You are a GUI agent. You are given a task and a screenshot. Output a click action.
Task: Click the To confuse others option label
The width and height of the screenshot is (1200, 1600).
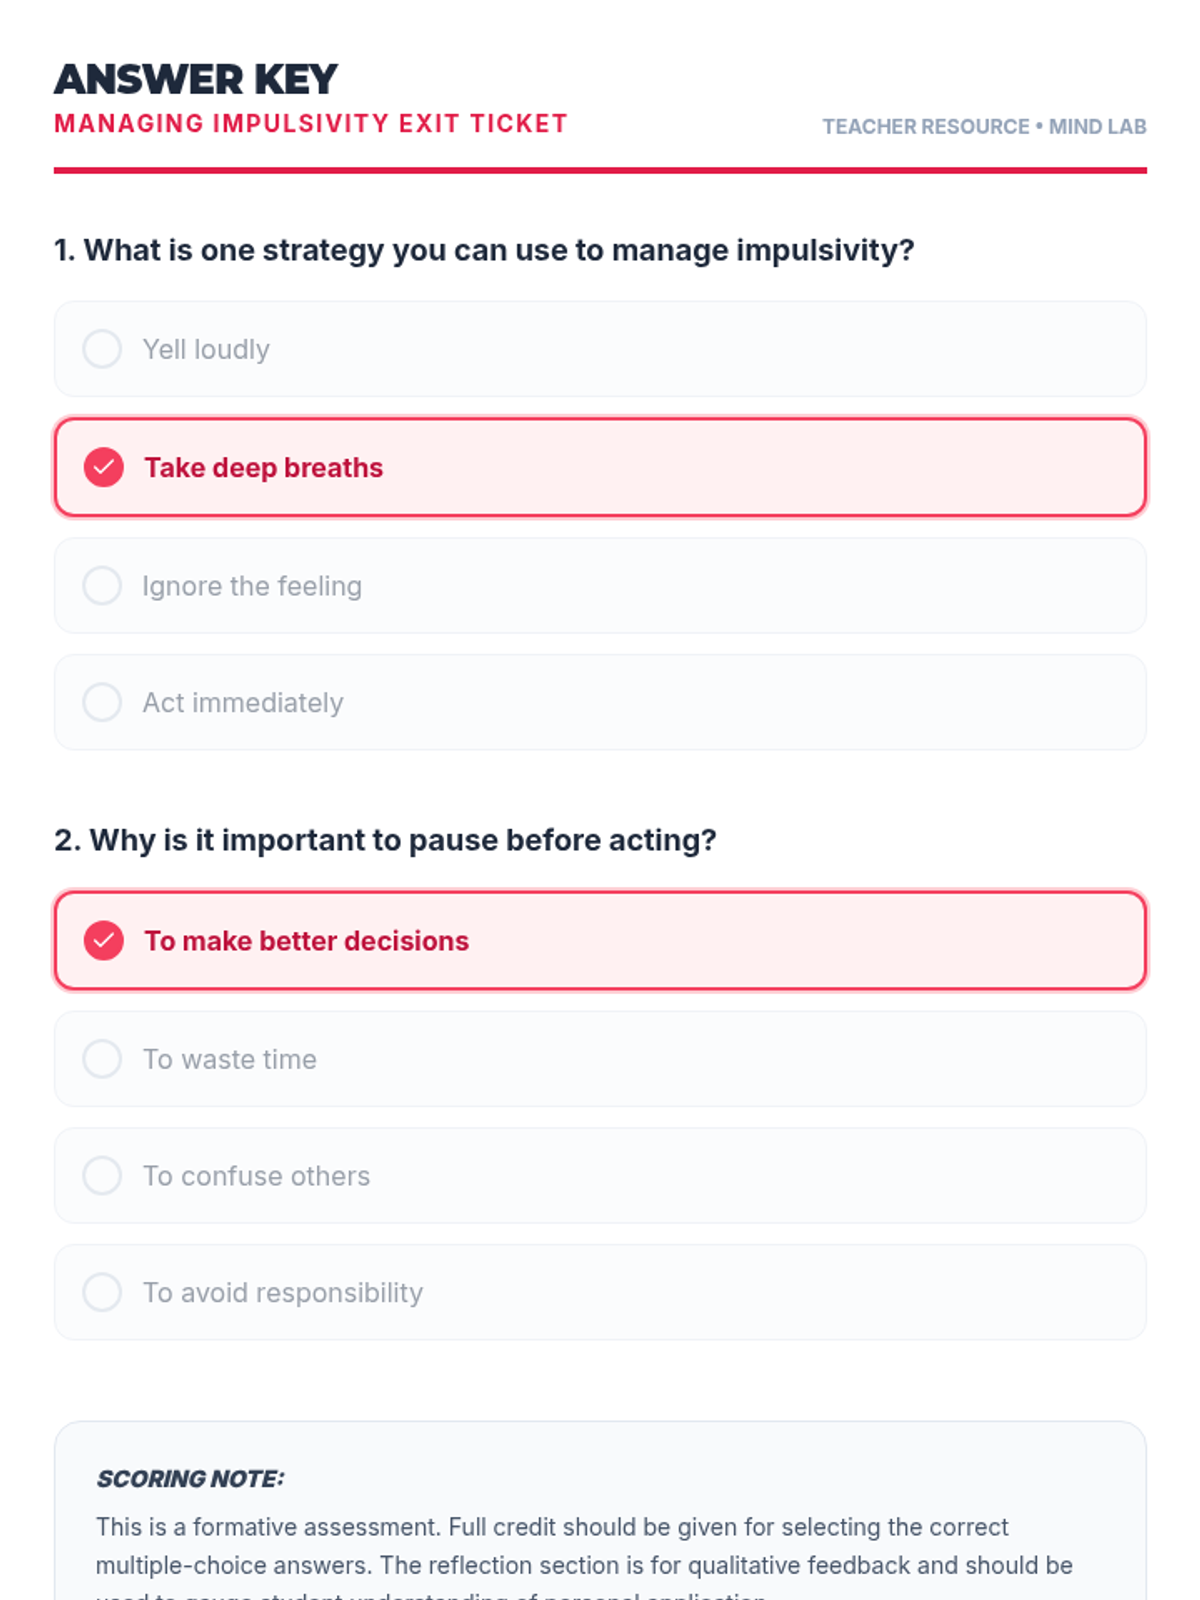coord(256,1176)
